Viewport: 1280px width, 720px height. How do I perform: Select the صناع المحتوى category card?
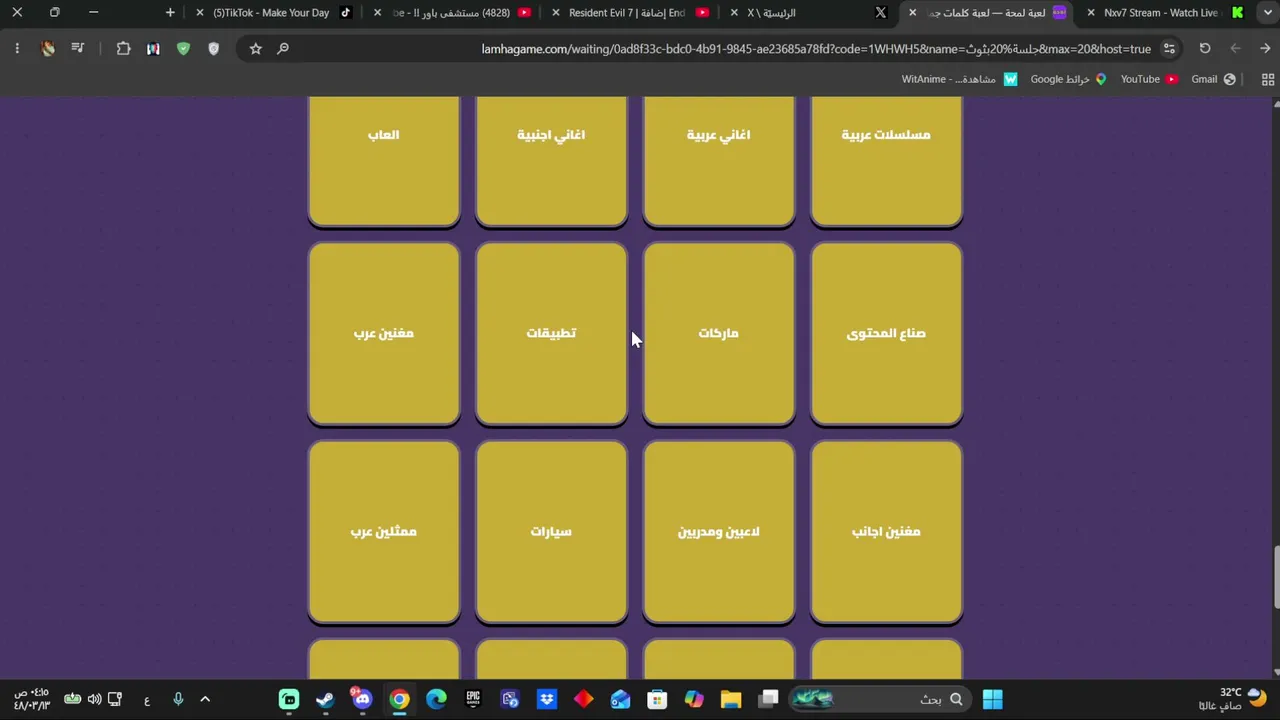[x=886, y=333]
